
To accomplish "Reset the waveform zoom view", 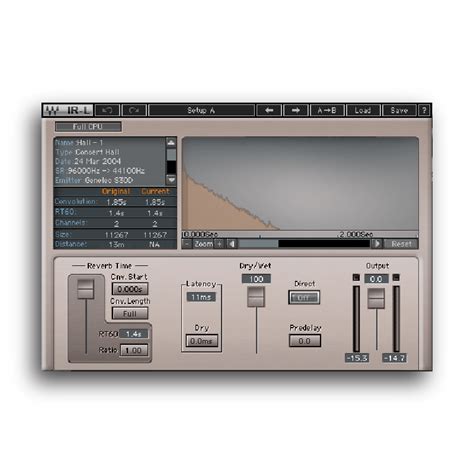I will tap(401, 244).
